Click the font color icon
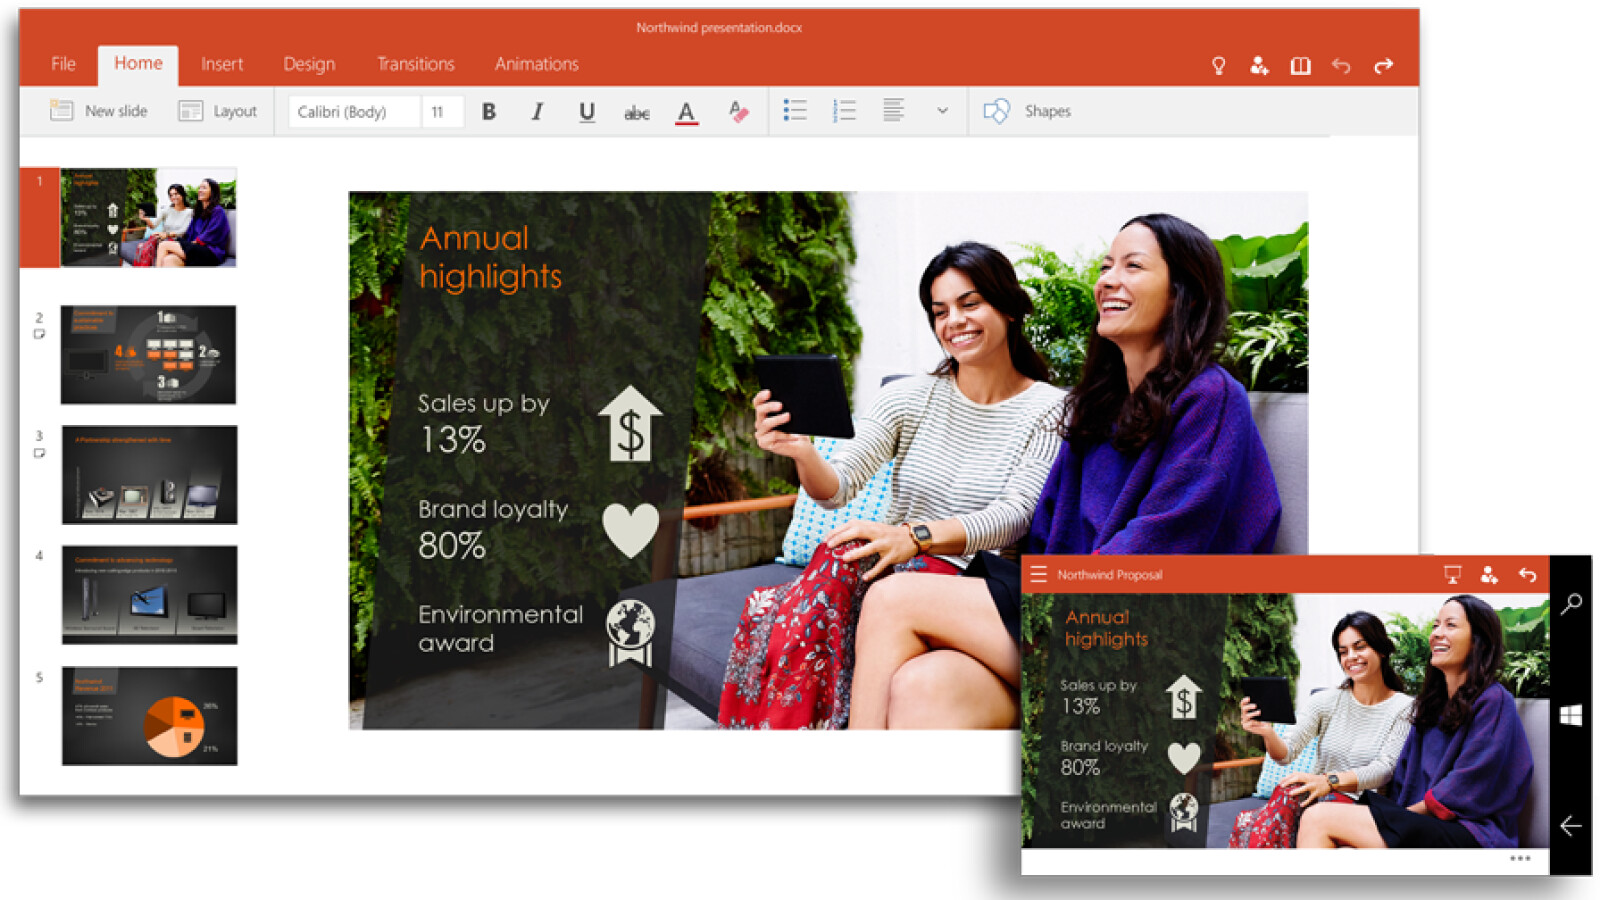Image resolution: width=1600 pixels, height=900 pixels. (686, 112)
